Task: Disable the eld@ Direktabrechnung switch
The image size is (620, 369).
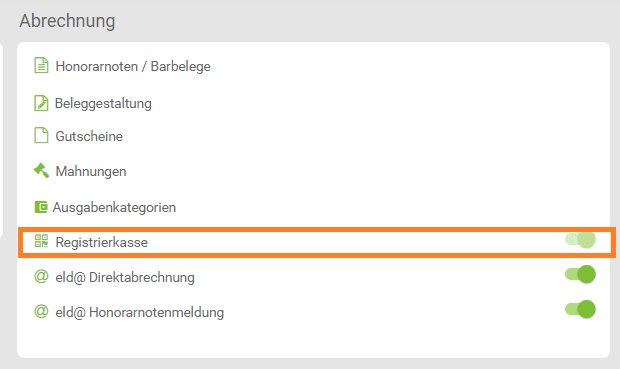Action: click(x=580, y=274)
